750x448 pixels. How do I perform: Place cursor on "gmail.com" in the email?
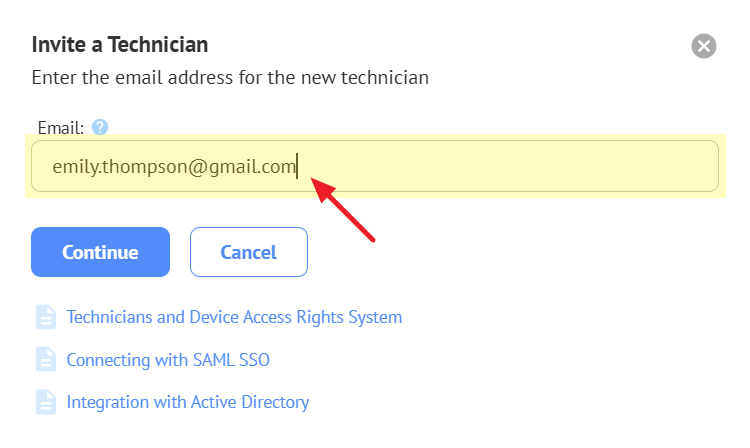pyautogui.click(x=262, y=167)
